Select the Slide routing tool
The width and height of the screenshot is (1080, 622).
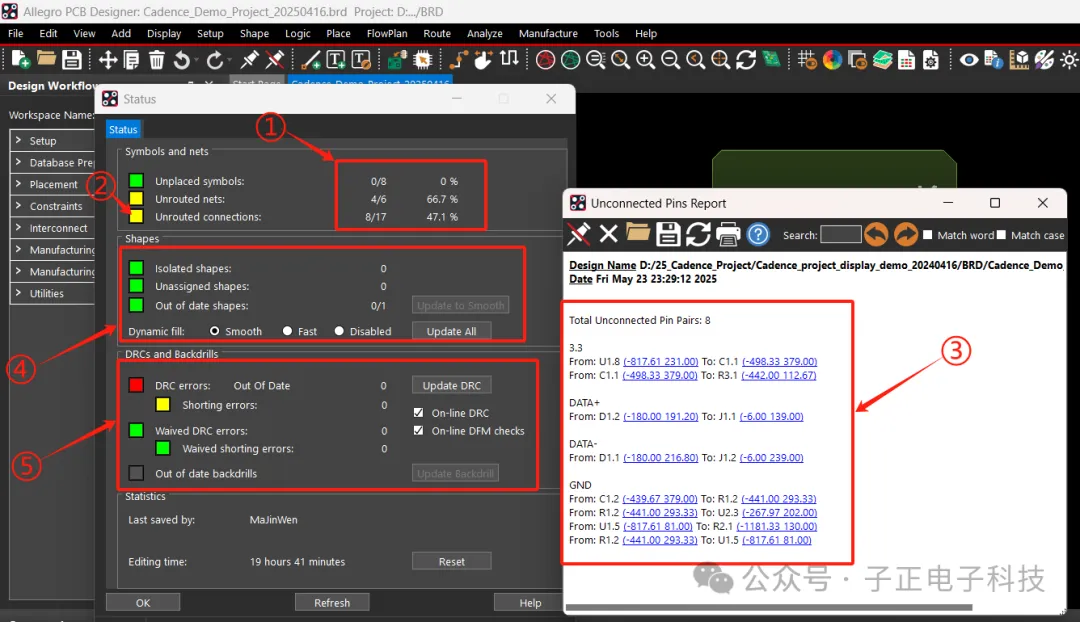click(x=484, y=60)
